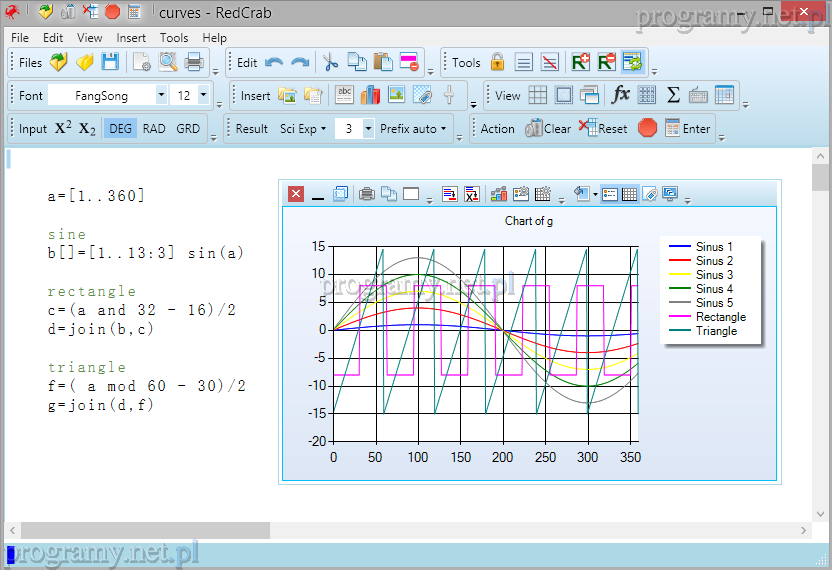The height and width of the screenshot is (570, 832).
Task: Open the Tools menu
Action: tap(174, 38)
